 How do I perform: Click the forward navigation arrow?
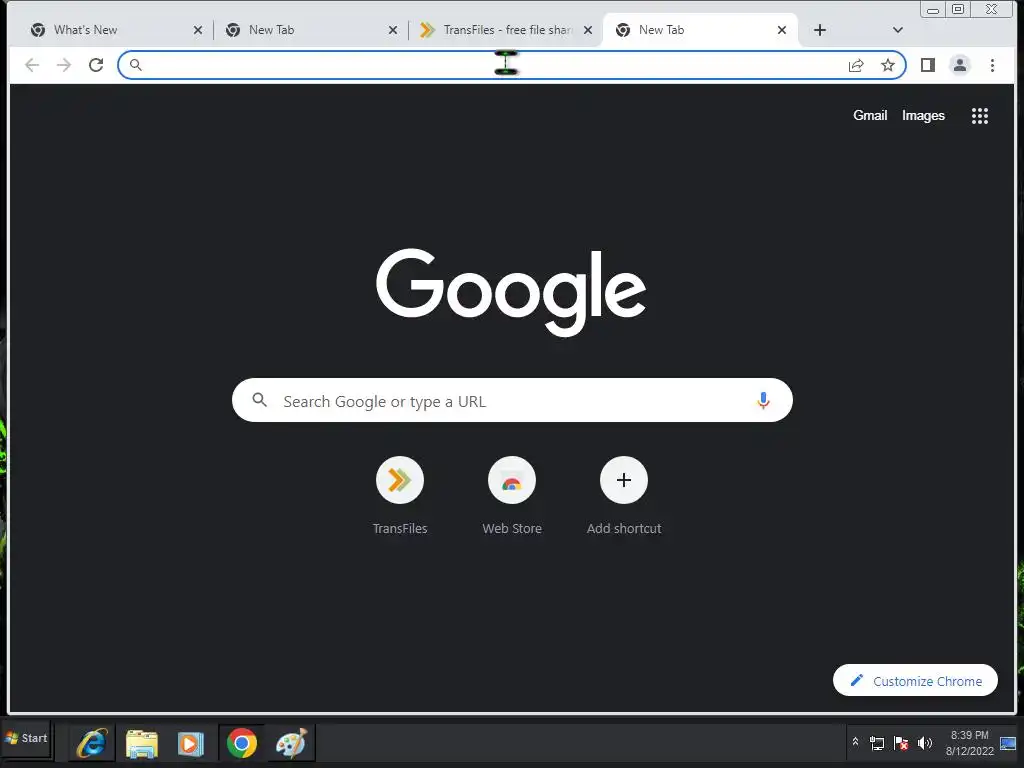(63, 65)
